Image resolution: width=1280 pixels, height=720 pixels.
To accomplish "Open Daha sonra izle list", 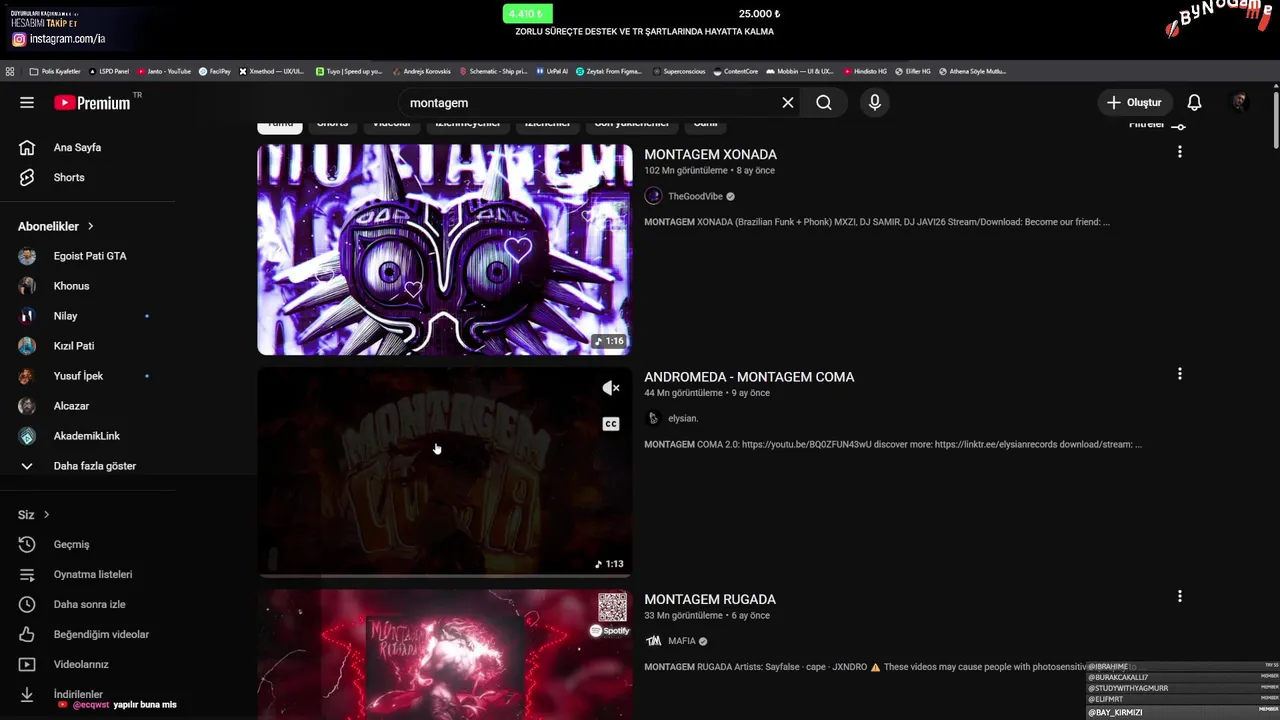I will pyautogui.click(x=87, y=604).
